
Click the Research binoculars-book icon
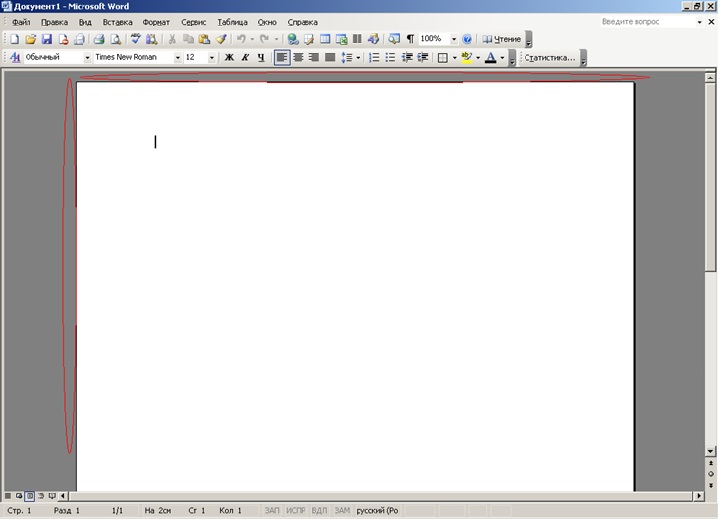[152, 39]
